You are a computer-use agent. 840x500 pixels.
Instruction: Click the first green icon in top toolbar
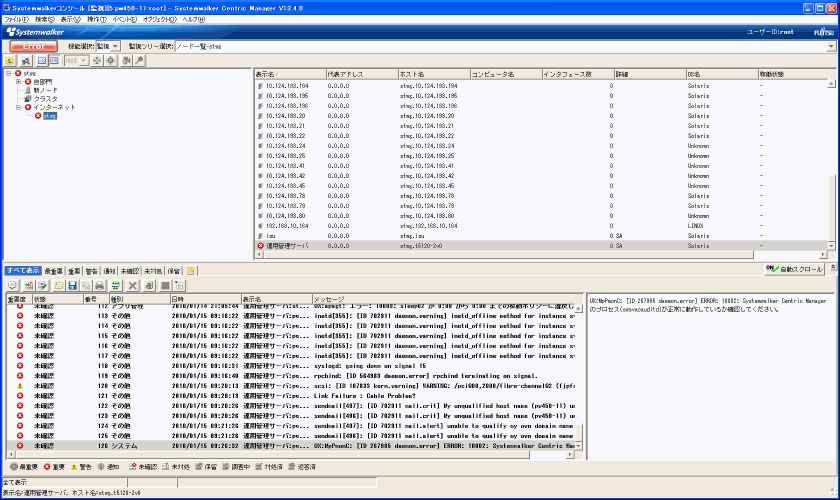pos(9,61)
